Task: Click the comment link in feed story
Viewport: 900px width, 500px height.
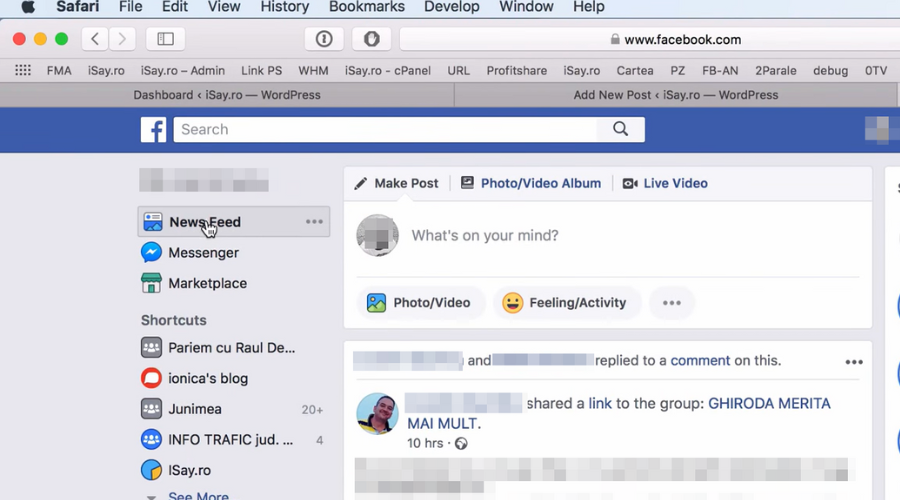Action: [700, 361]
